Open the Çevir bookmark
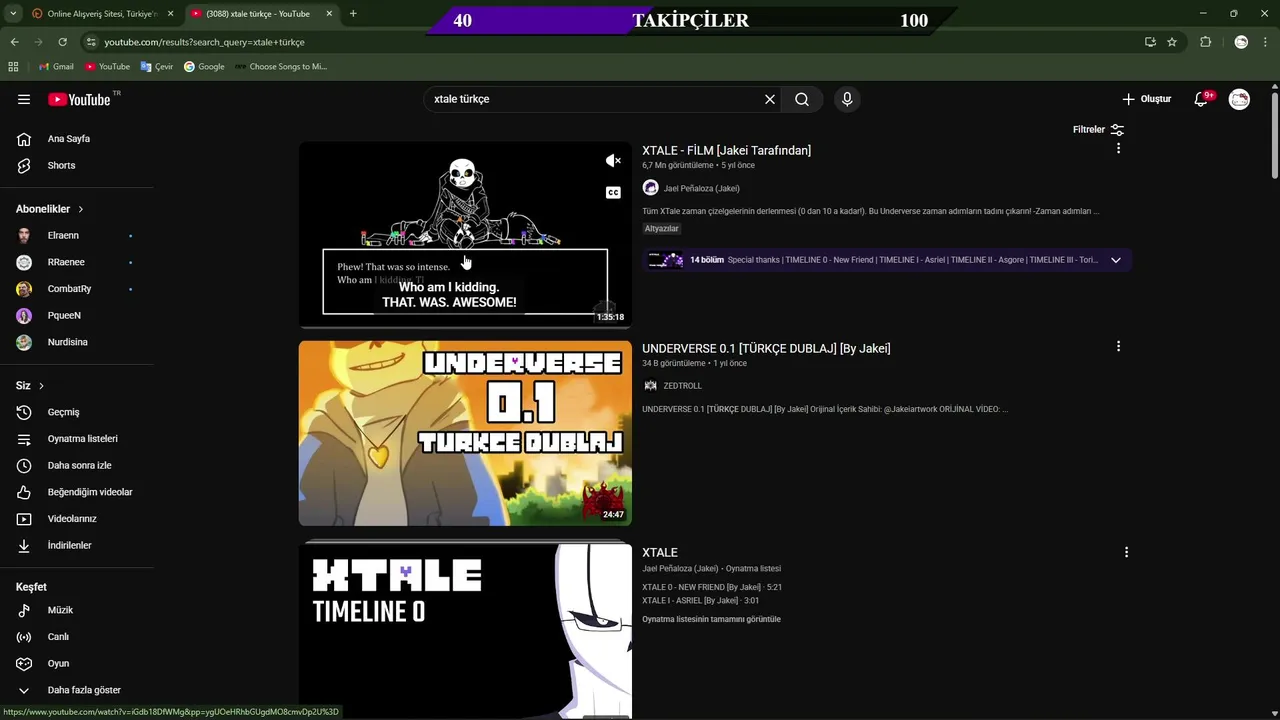The width and height of the screenshot is (1280, 720). (x=157, y=66)
